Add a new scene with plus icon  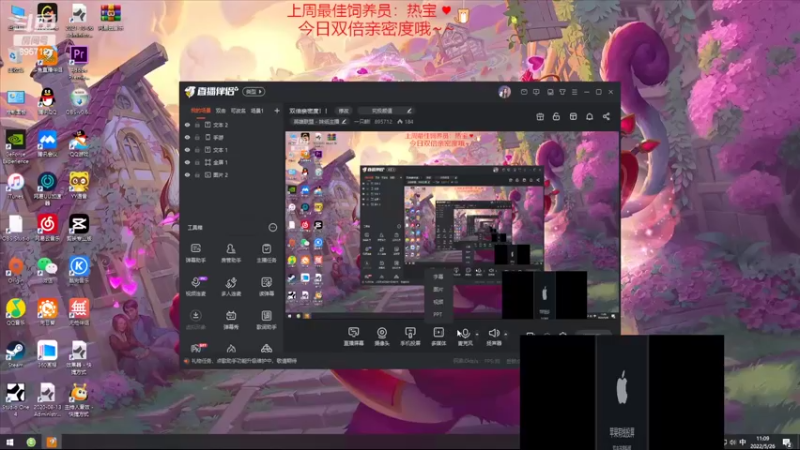[x=277, y=110]
